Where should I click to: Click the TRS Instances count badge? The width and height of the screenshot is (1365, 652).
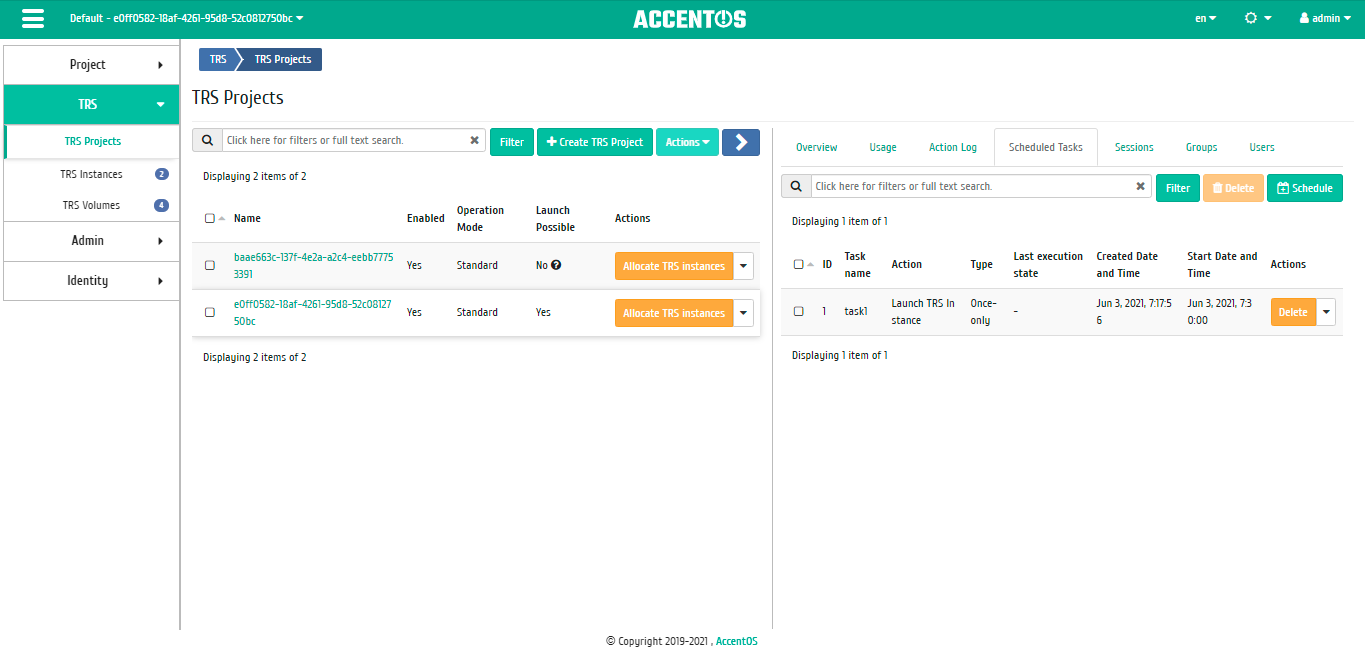(162, 174)
